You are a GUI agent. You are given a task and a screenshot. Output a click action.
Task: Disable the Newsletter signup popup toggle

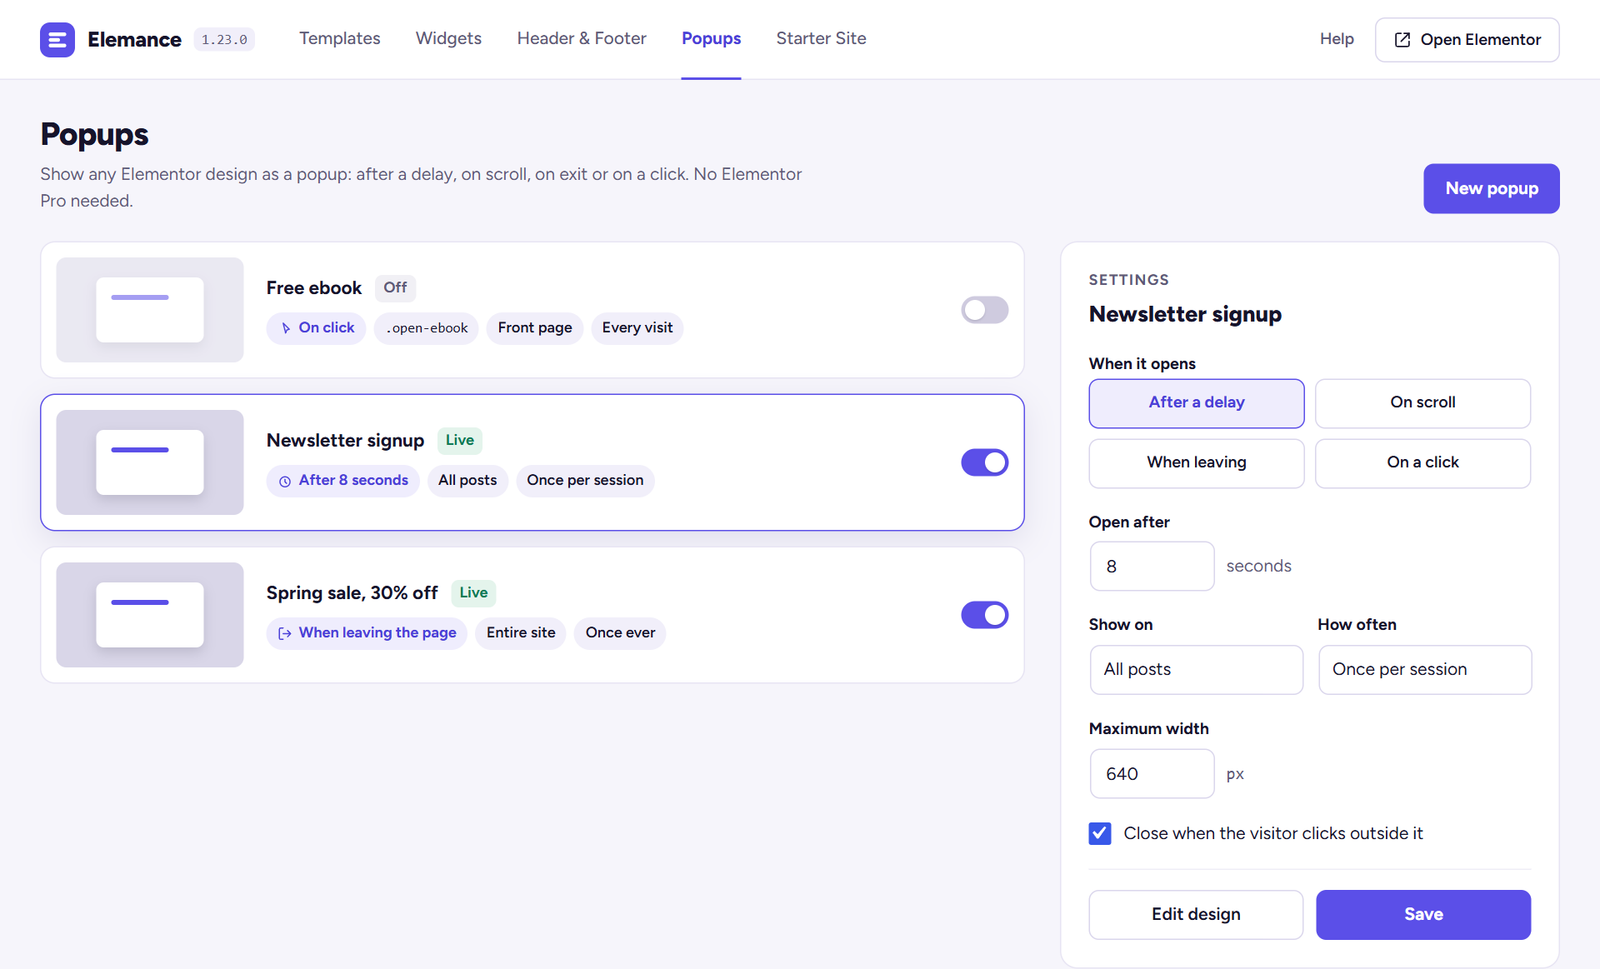coord(985,462)
